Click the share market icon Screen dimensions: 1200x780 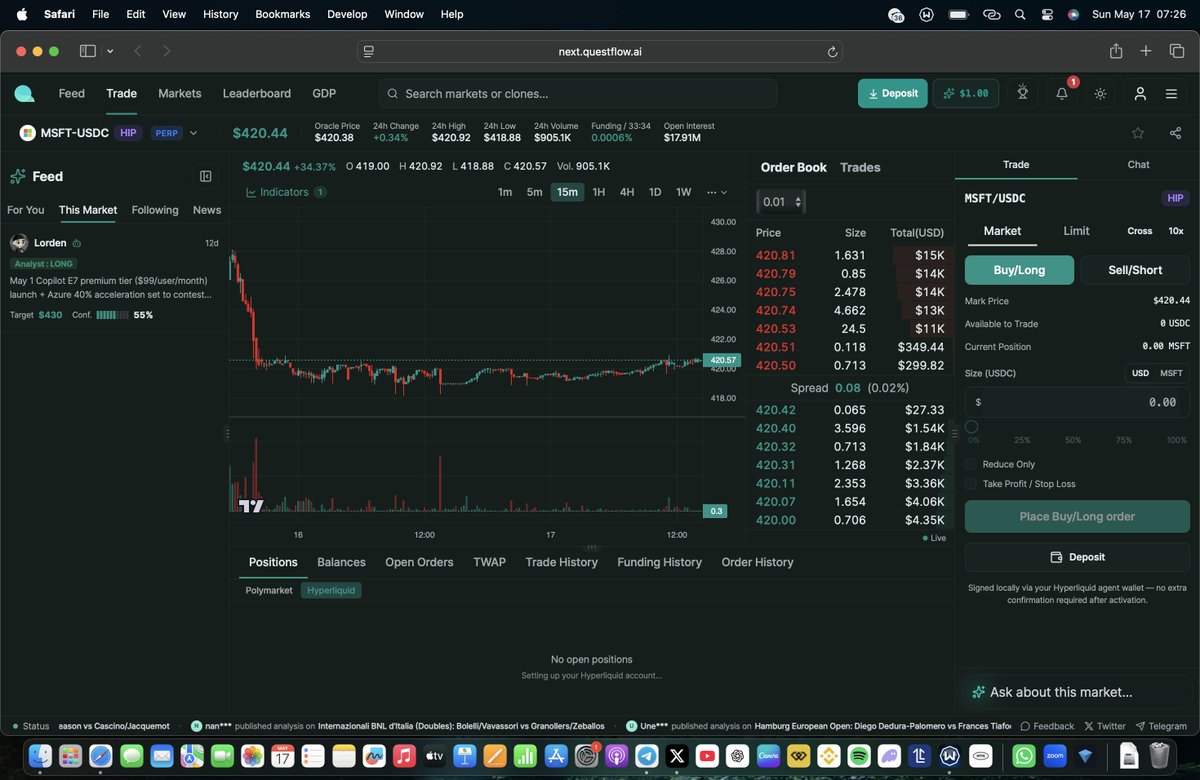[1175, 132]
